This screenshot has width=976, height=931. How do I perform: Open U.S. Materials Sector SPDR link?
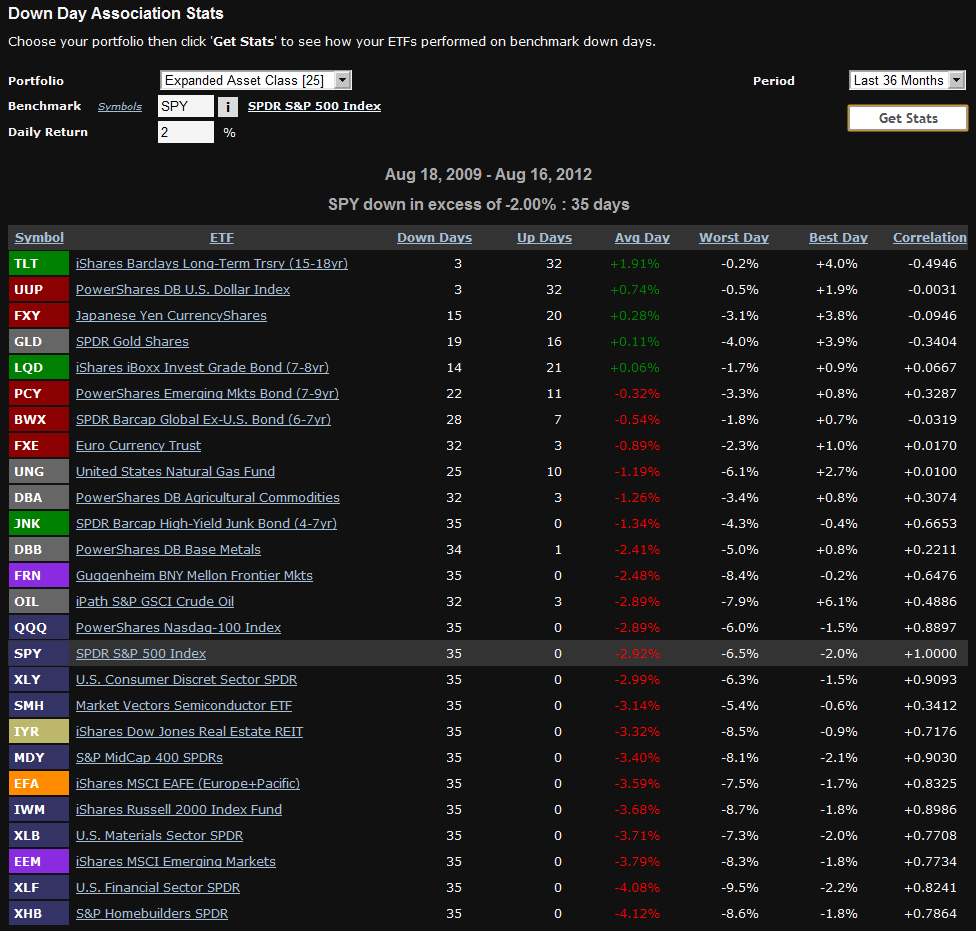tap(159, 836)
